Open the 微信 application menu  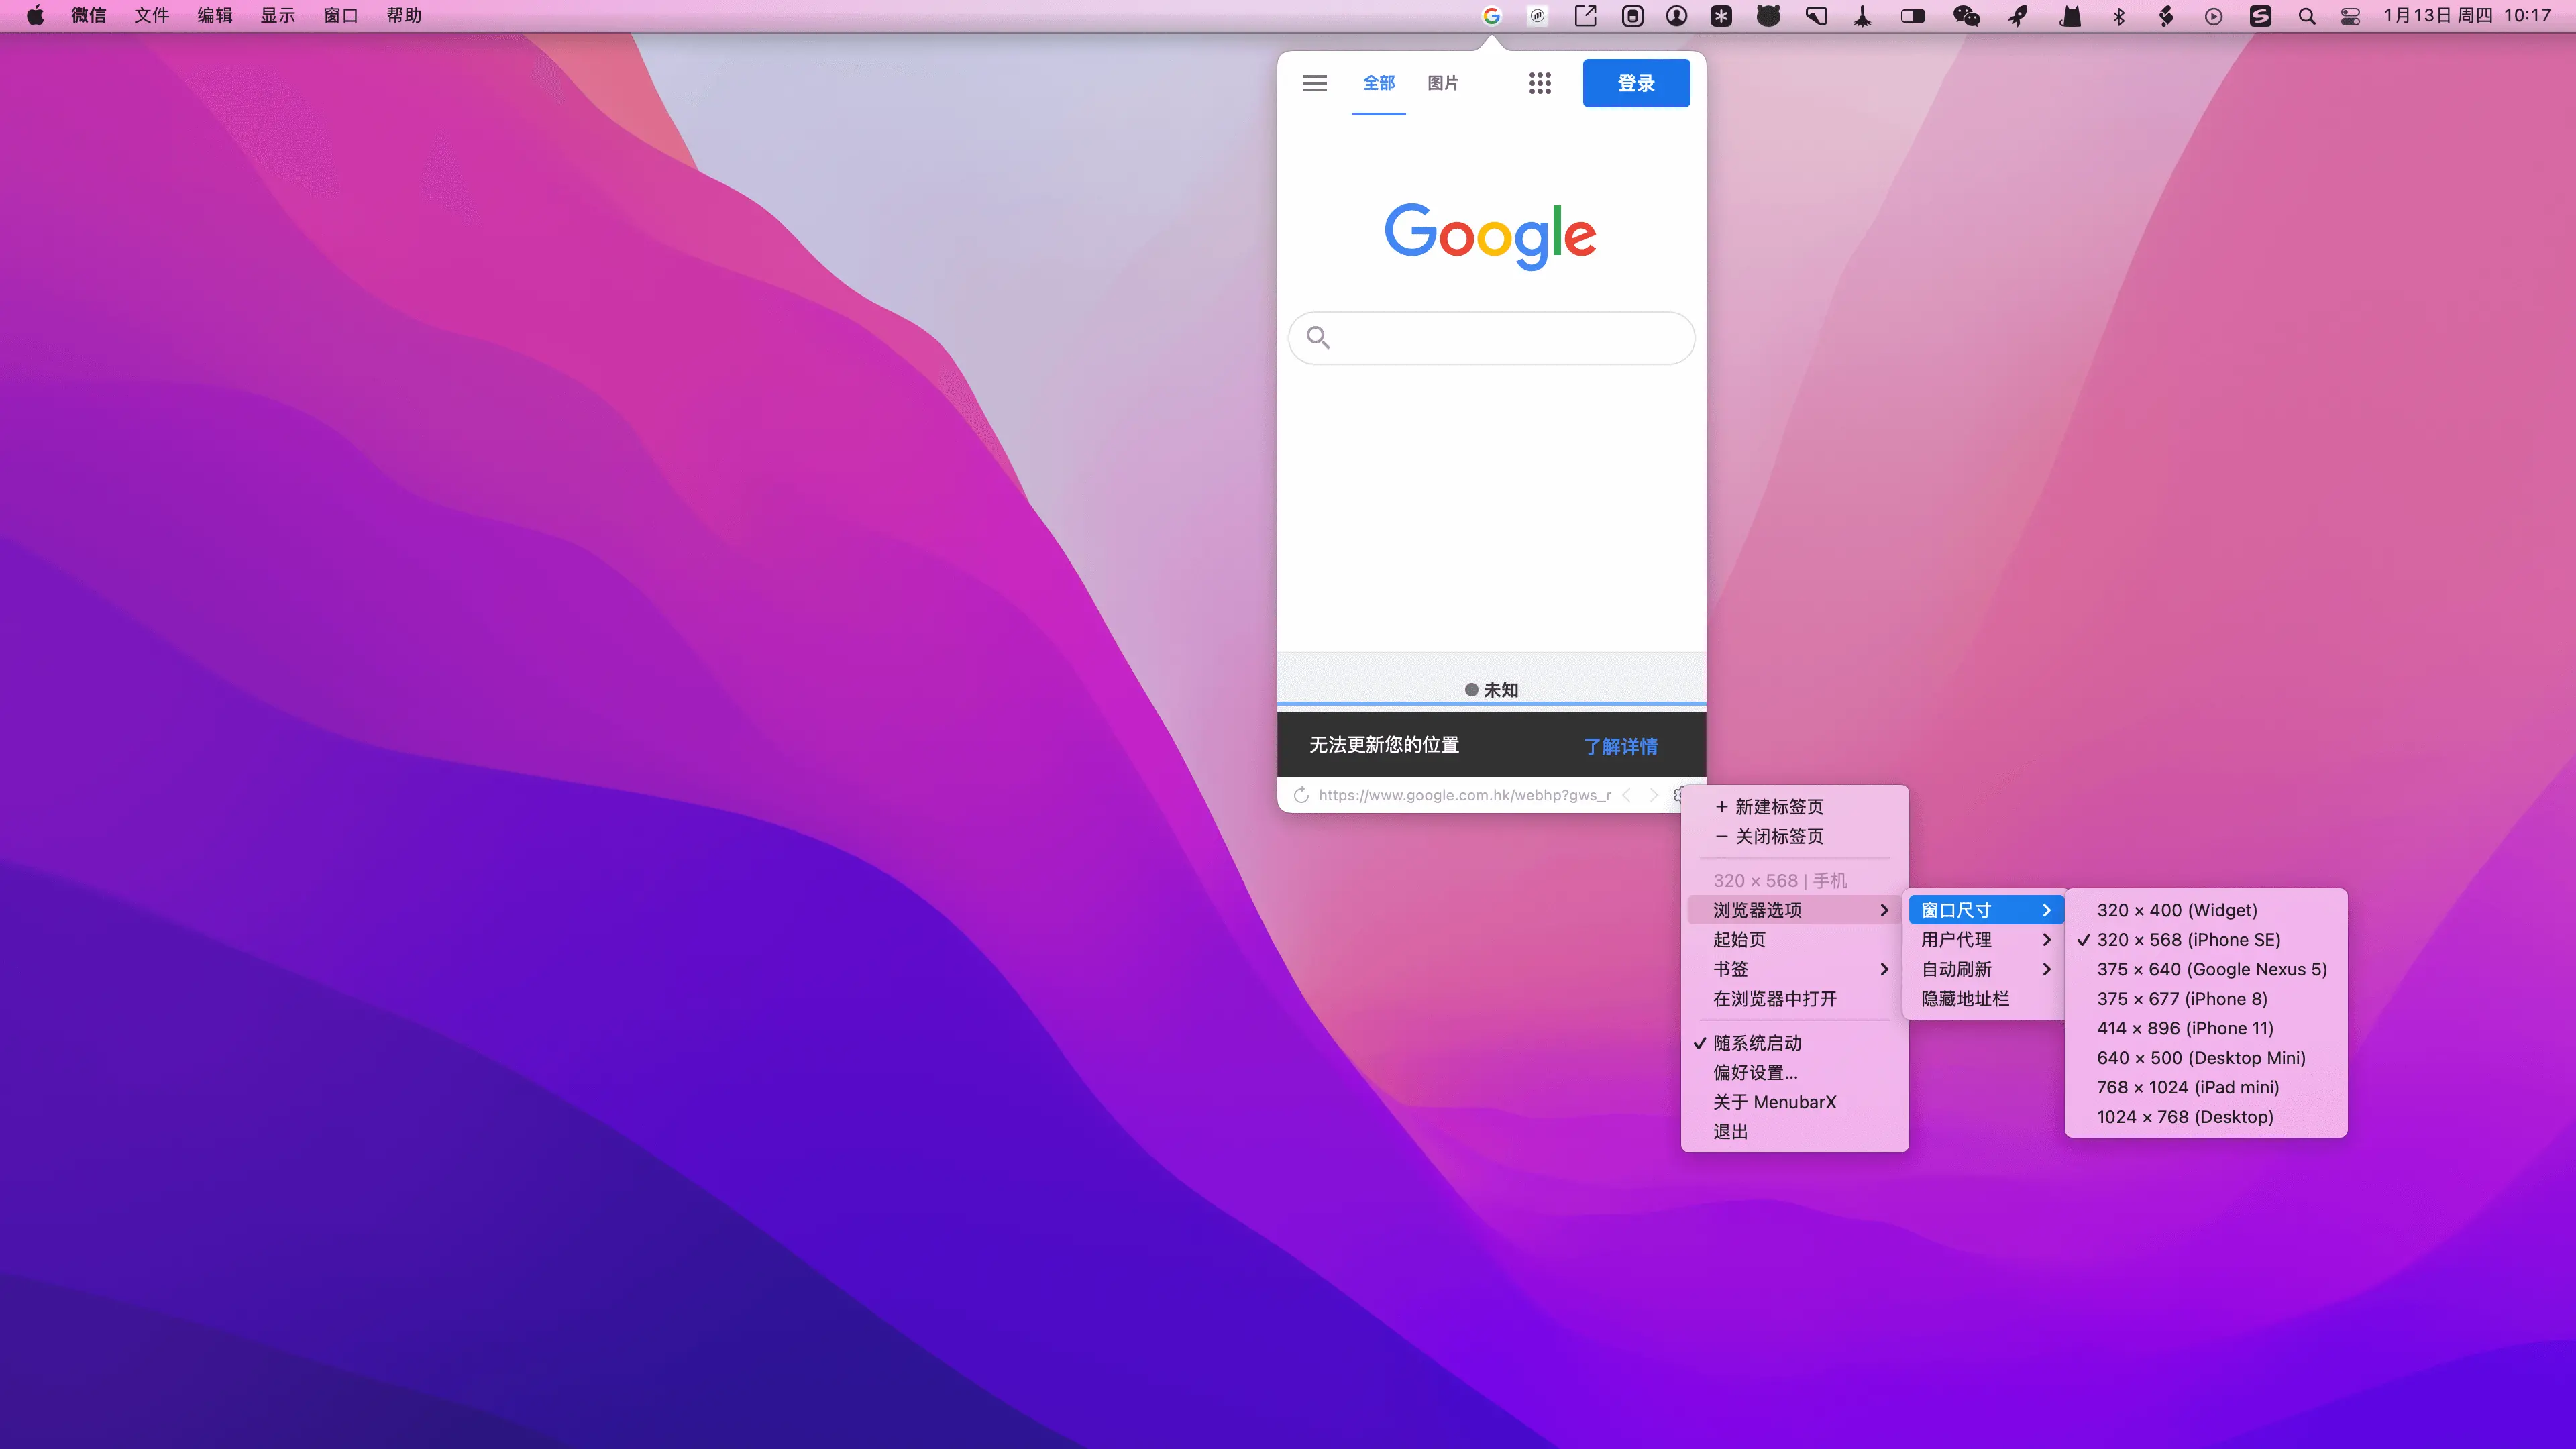89,16
